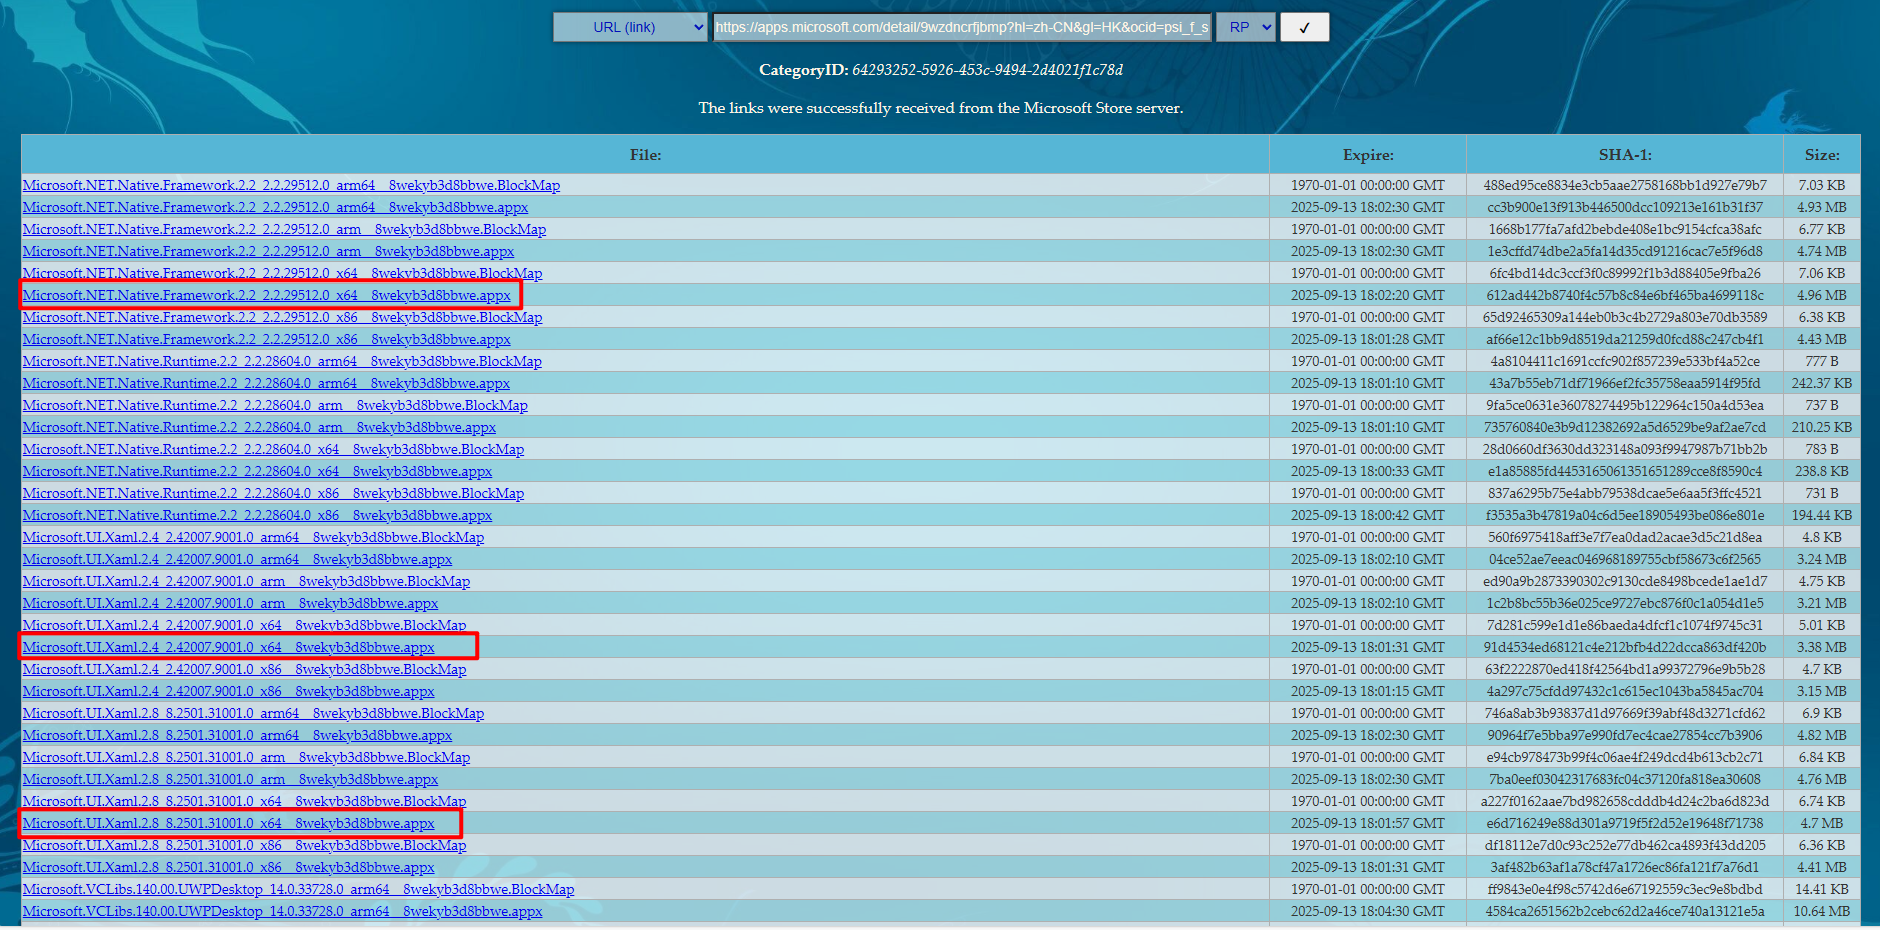The image size is (1880, 930).
Task: Open NET.Native.Runtime arm64 BlockMap link
Action: tap(282, 361)
